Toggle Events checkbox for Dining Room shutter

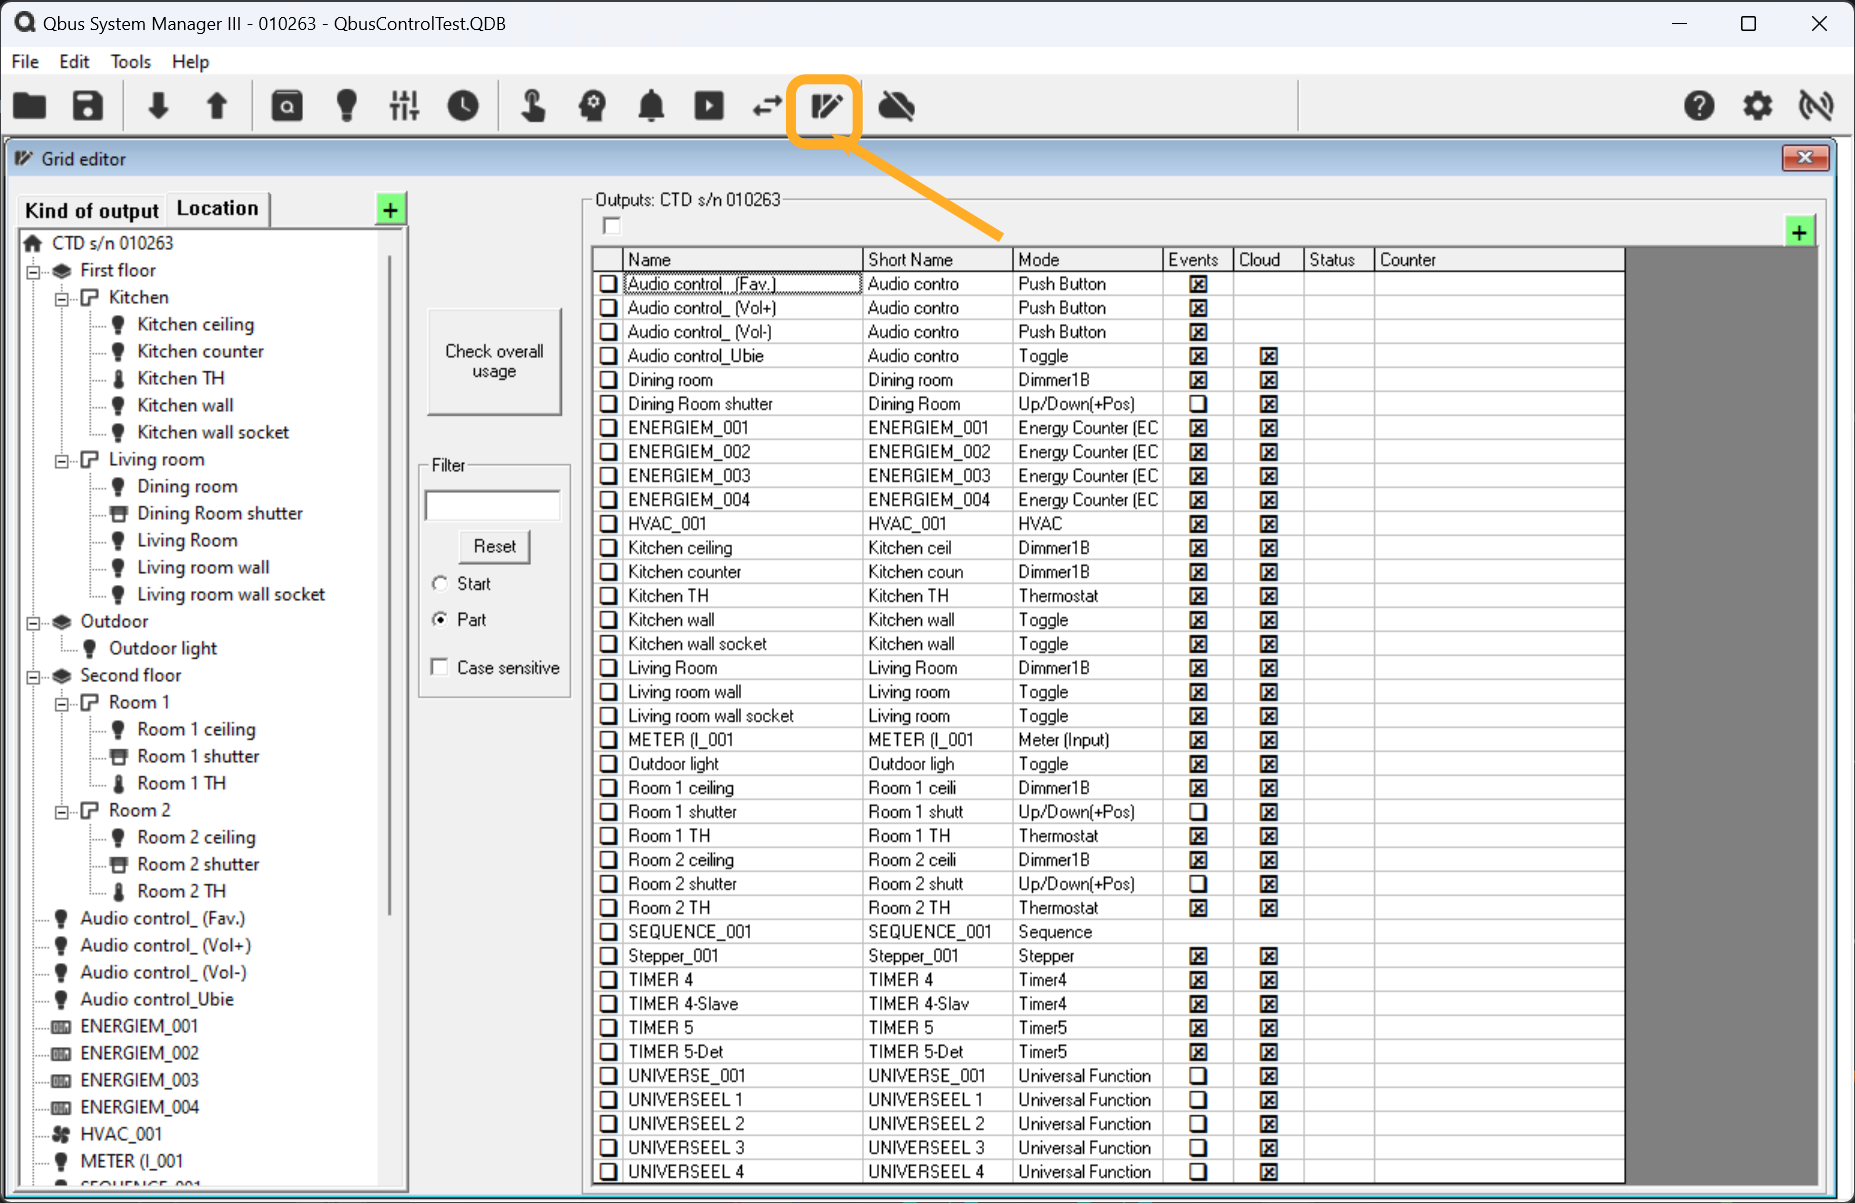[x=1197, y=404]
